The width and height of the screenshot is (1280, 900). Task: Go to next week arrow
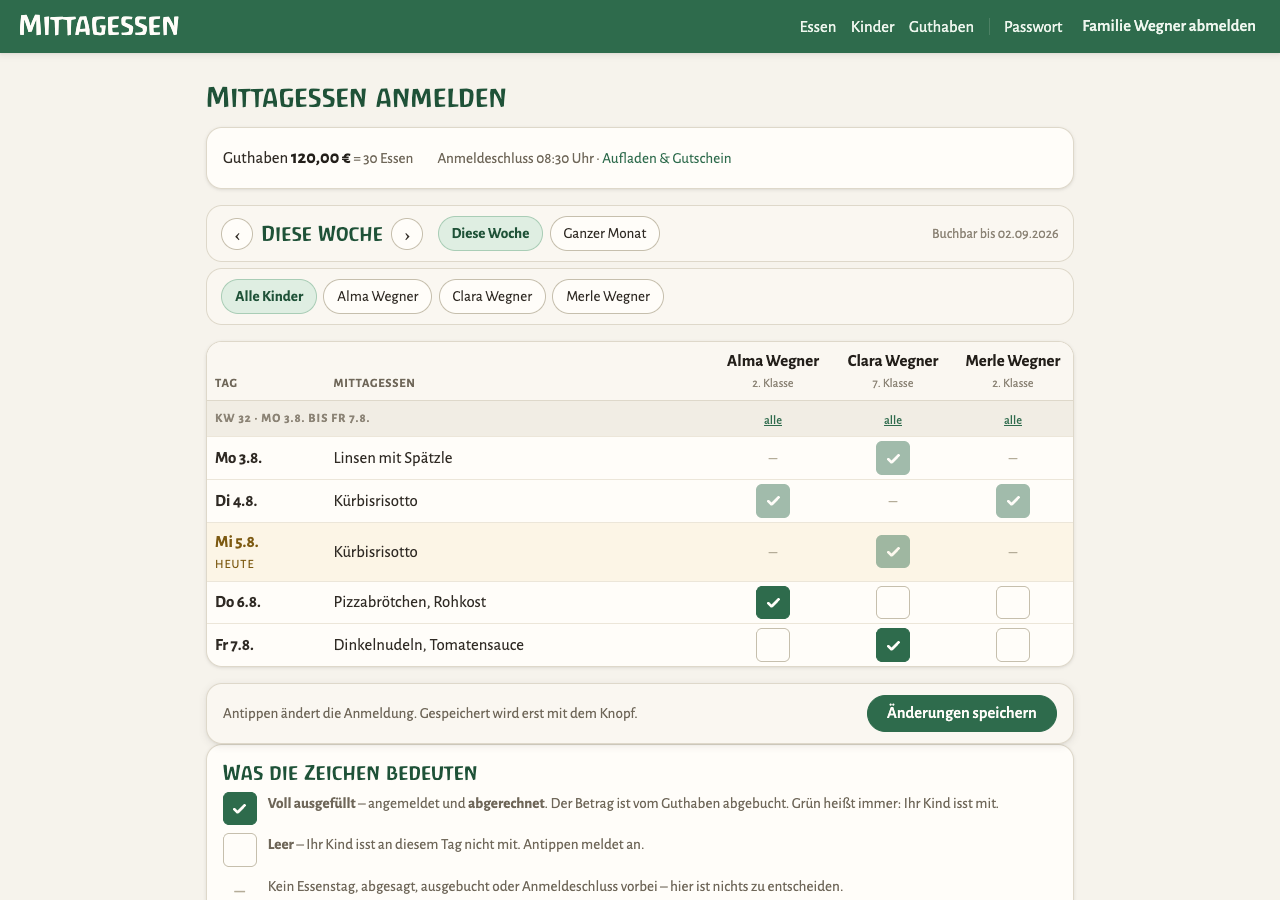tap(407, 234)
